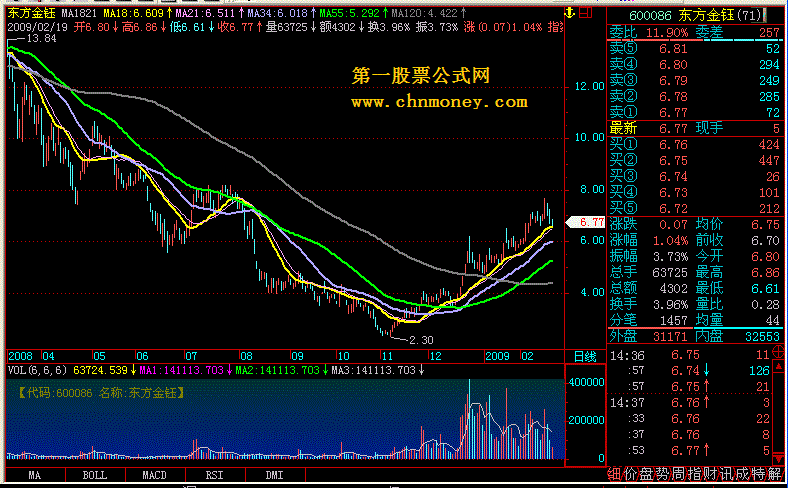Click the 买① bid row at 6.76
The height and width of the screenshot is (488, 788).
click(x=695, y=145)
